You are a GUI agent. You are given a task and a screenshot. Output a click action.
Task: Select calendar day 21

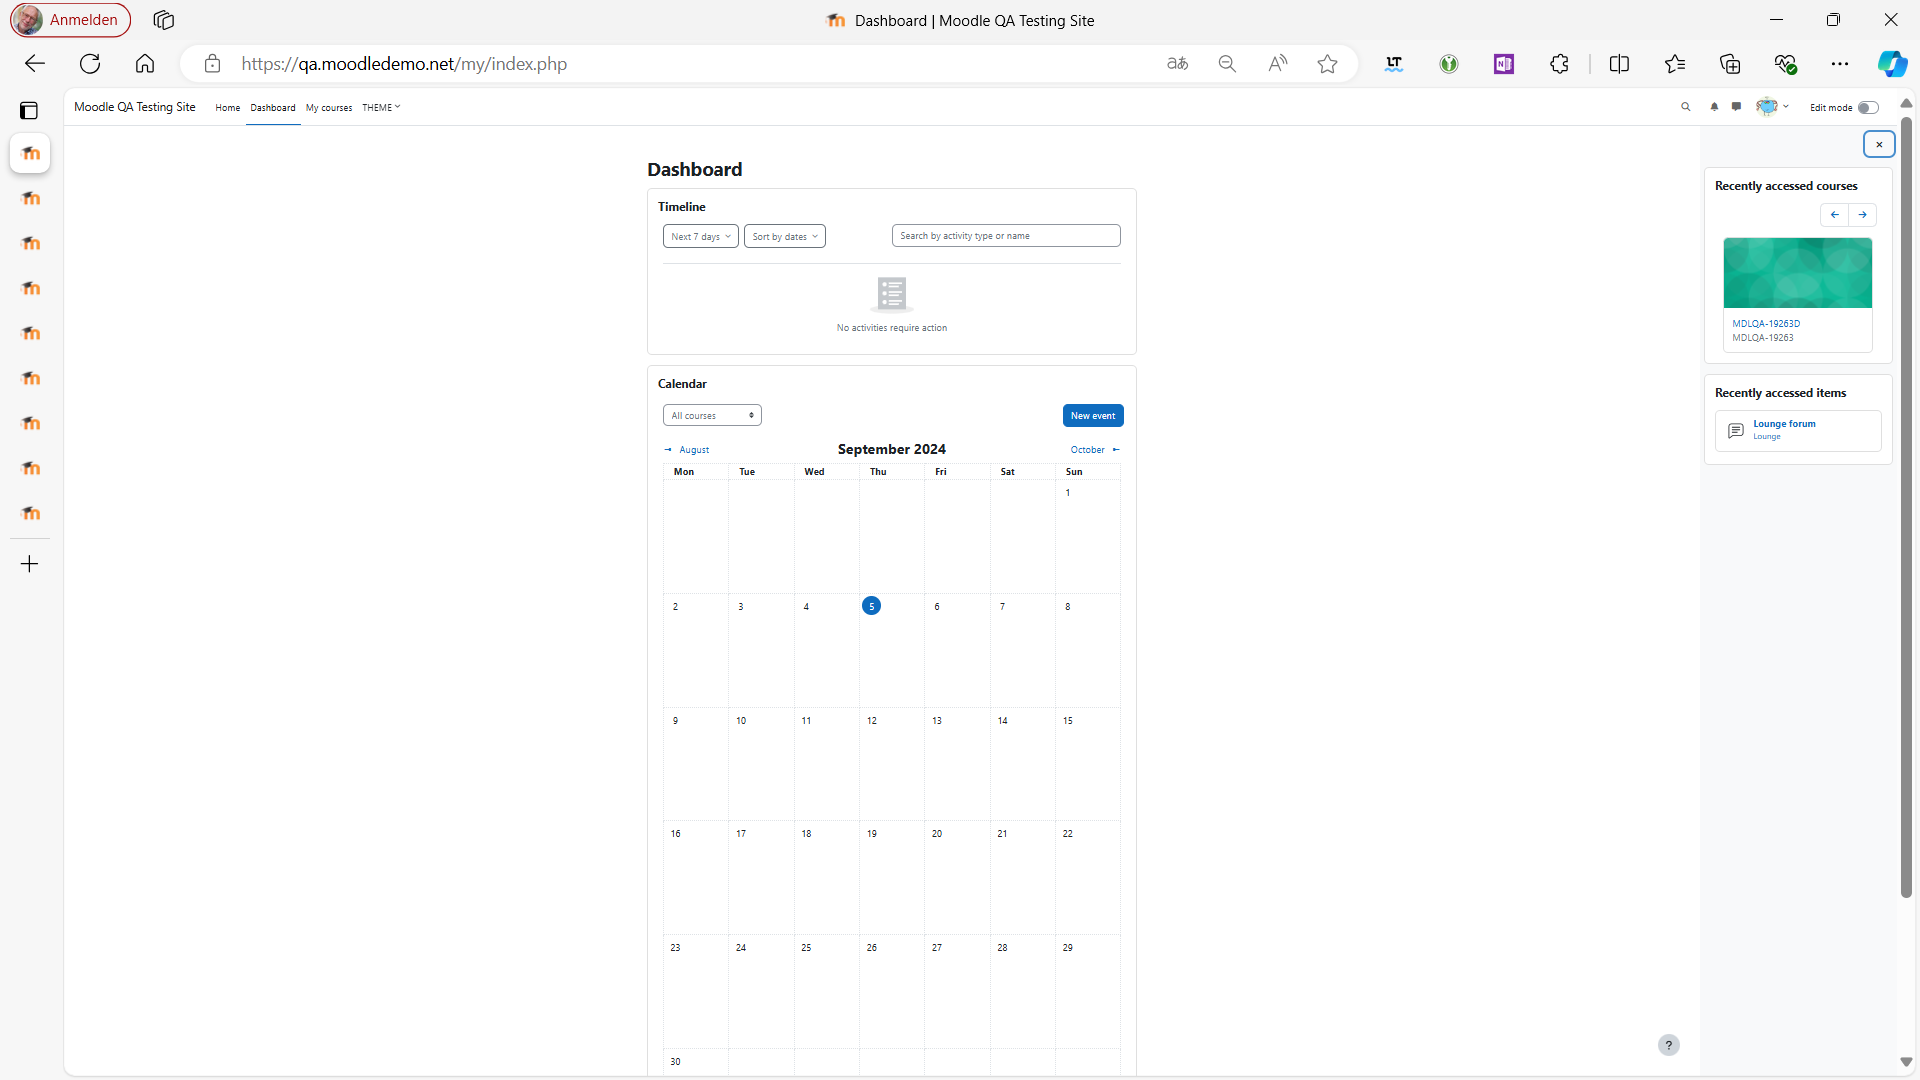coord(1002,834)
